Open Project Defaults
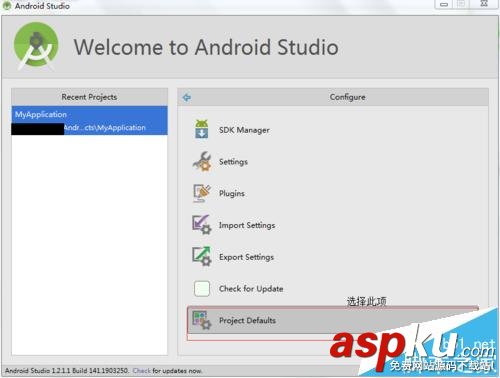The height and width of the screenshot is (378, 500). click(247, 320)
